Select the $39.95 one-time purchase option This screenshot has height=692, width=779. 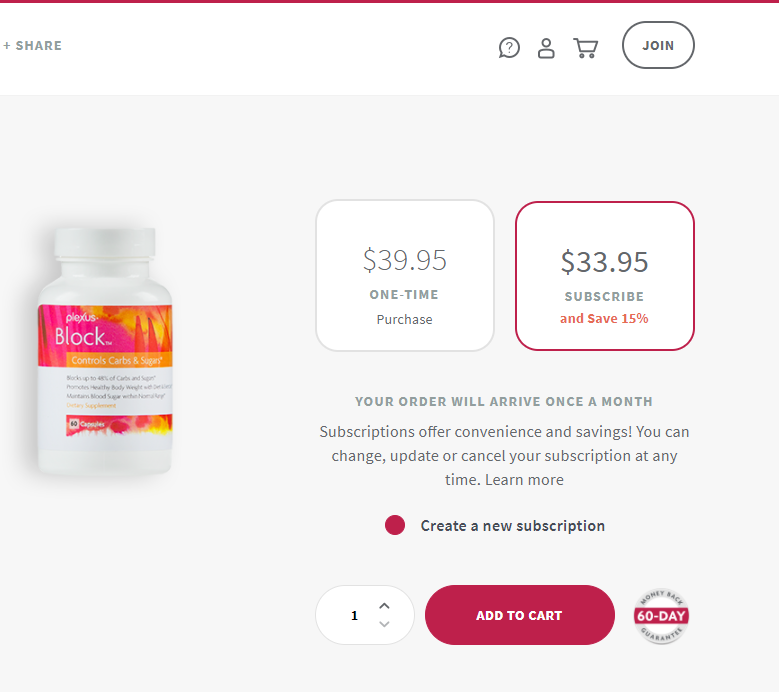coord(405,275)
